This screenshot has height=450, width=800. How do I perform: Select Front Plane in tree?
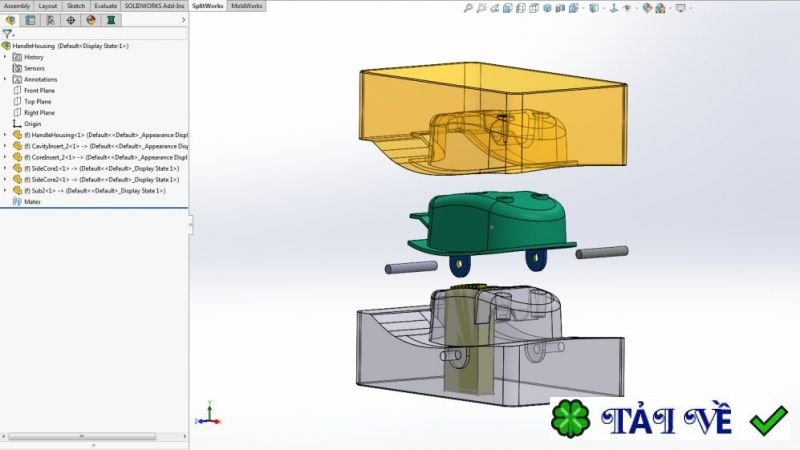[x=39, y=91]
